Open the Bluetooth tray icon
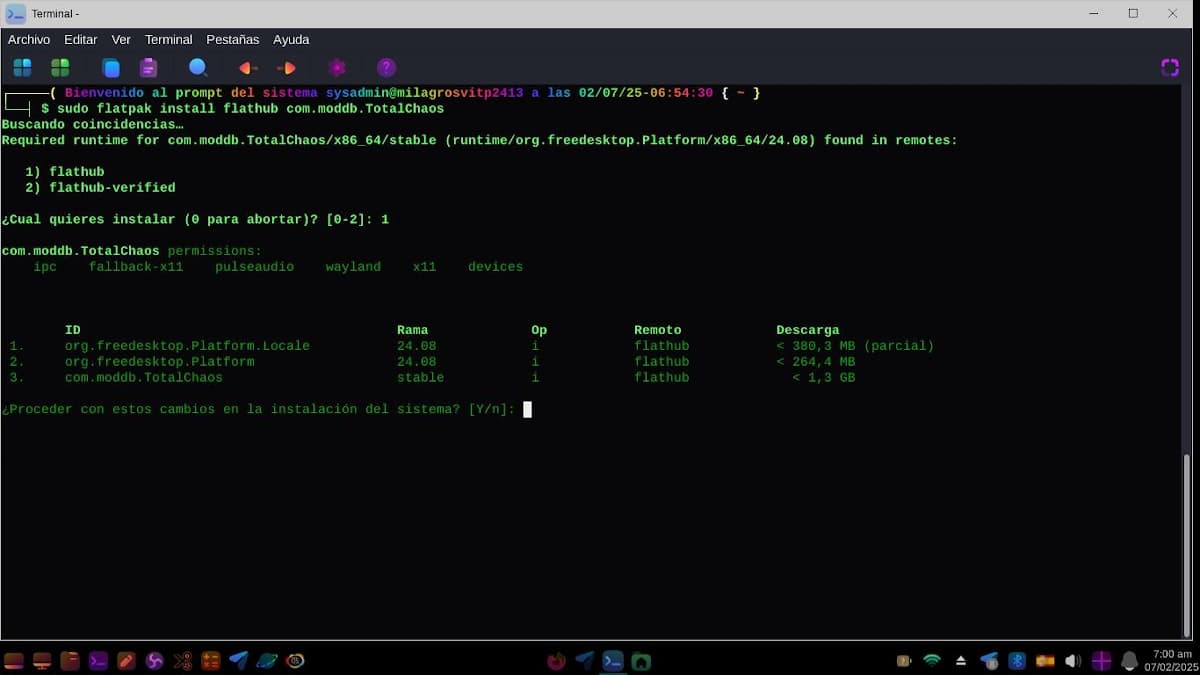1200x675 pixels. pos(1017,661)
